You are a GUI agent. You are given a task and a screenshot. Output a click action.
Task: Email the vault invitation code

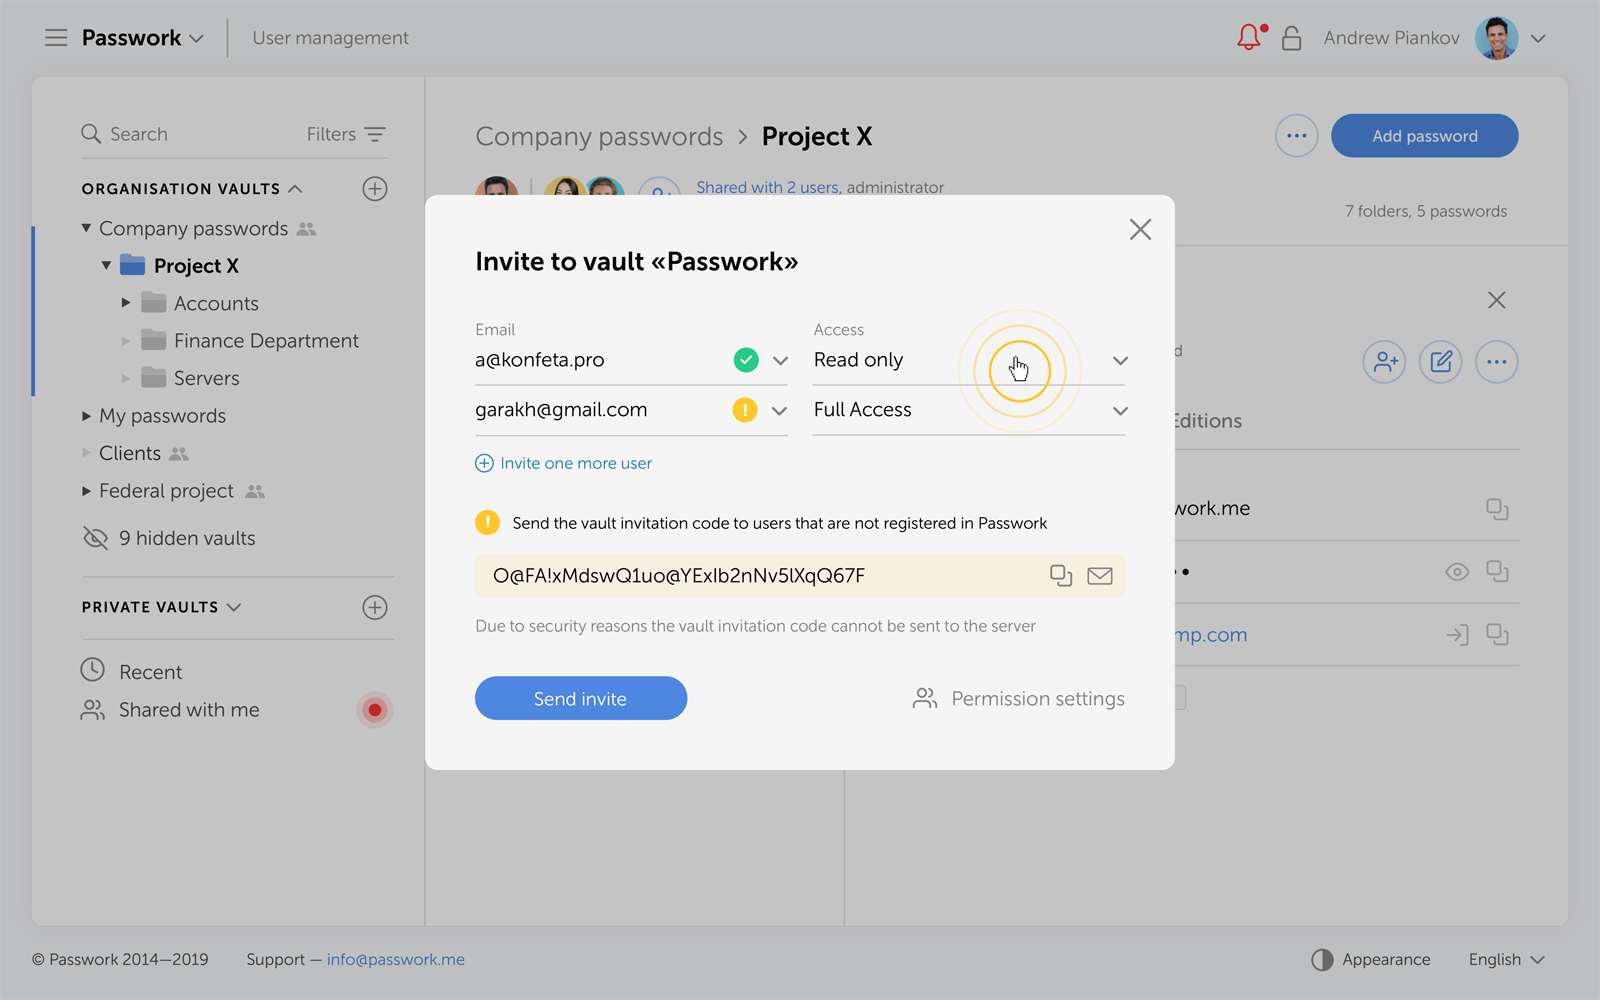pyautogui.click(x=1100, y=576)
